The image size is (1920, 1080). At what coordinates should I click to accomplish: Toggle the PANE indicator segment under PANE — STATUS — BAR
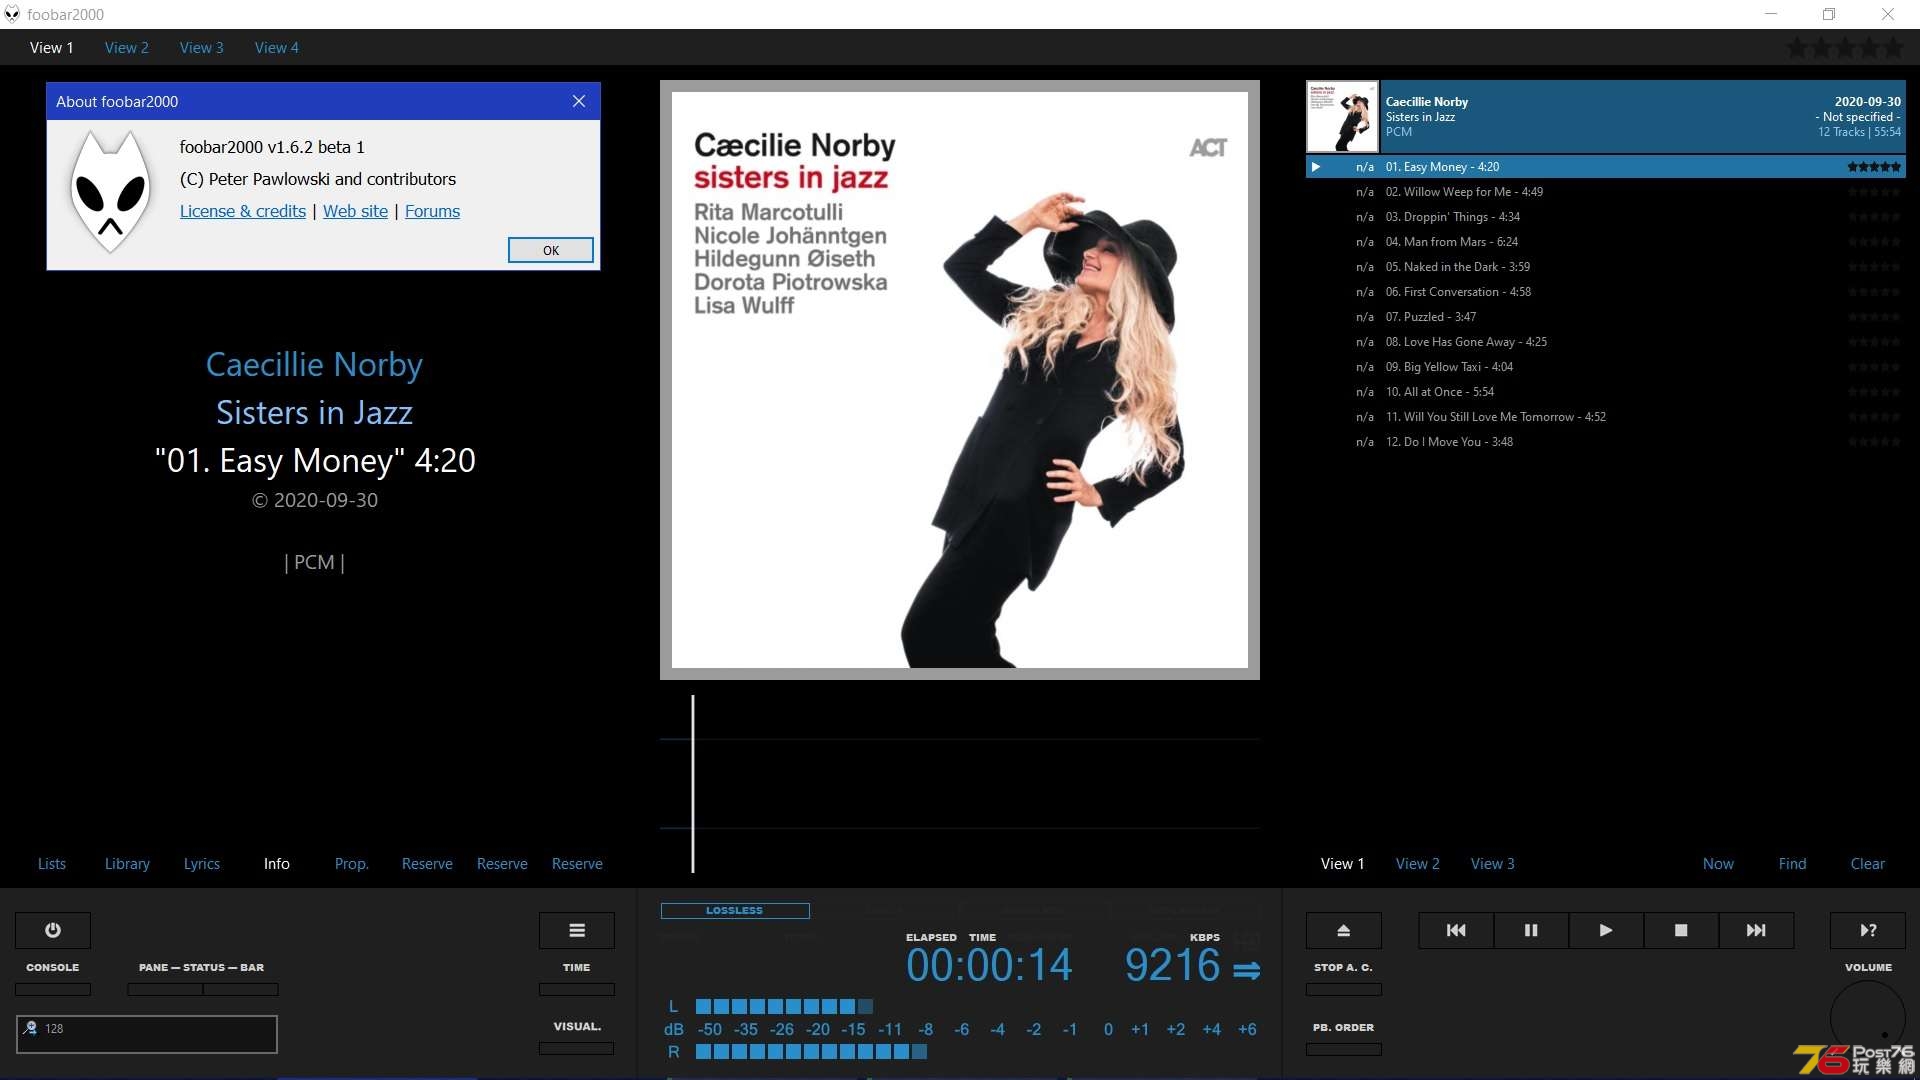point(165,989)
